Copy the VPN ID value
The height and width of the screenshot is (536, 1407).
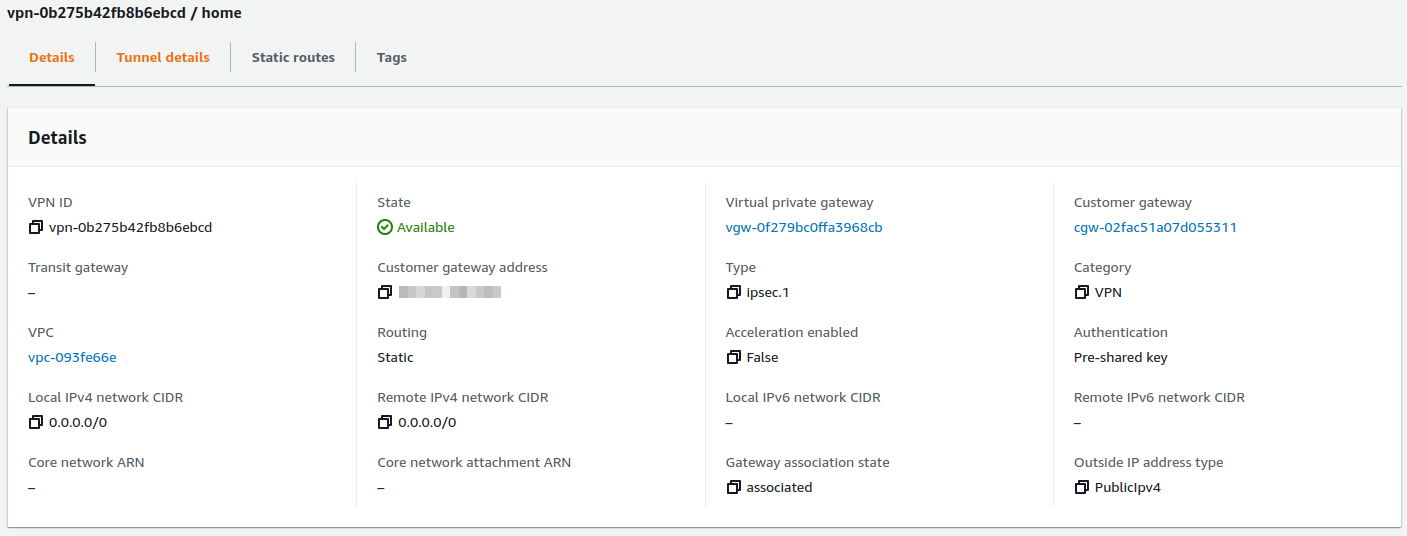pyautogui.click(x=36, y=228)
